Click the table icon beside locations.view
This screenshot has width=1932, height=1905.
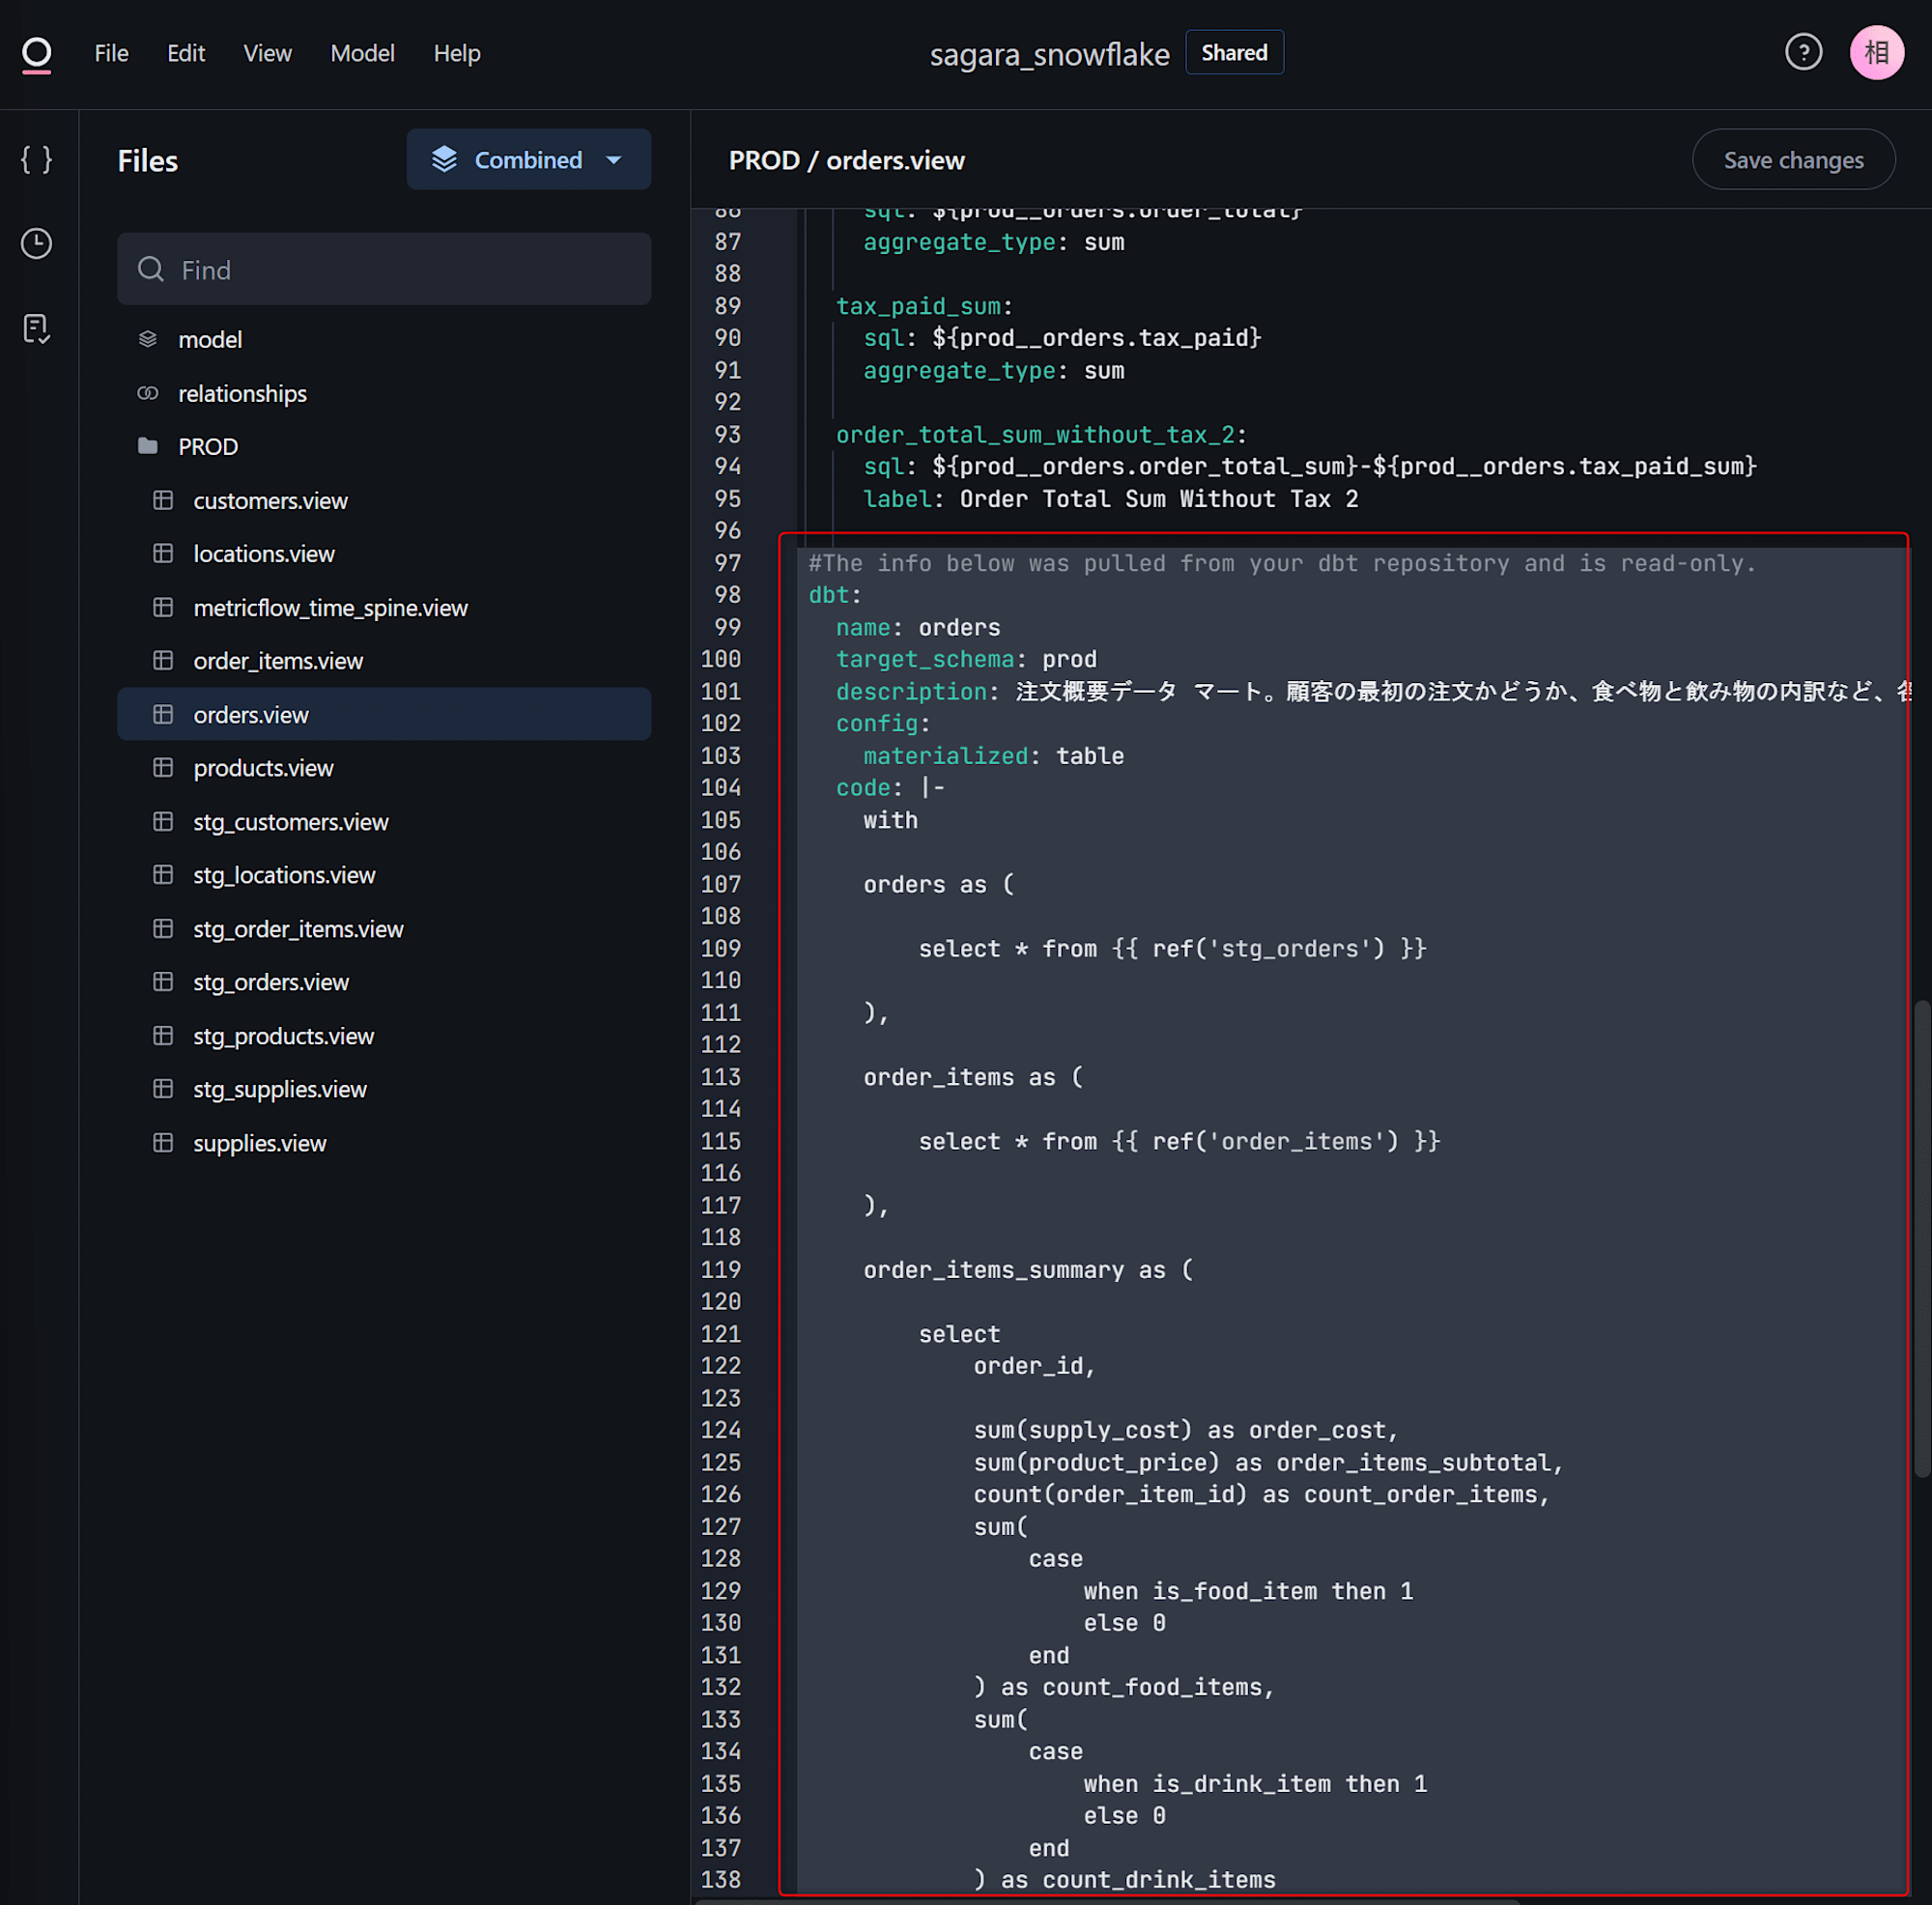pyautogui.click(x=163, y=553)
